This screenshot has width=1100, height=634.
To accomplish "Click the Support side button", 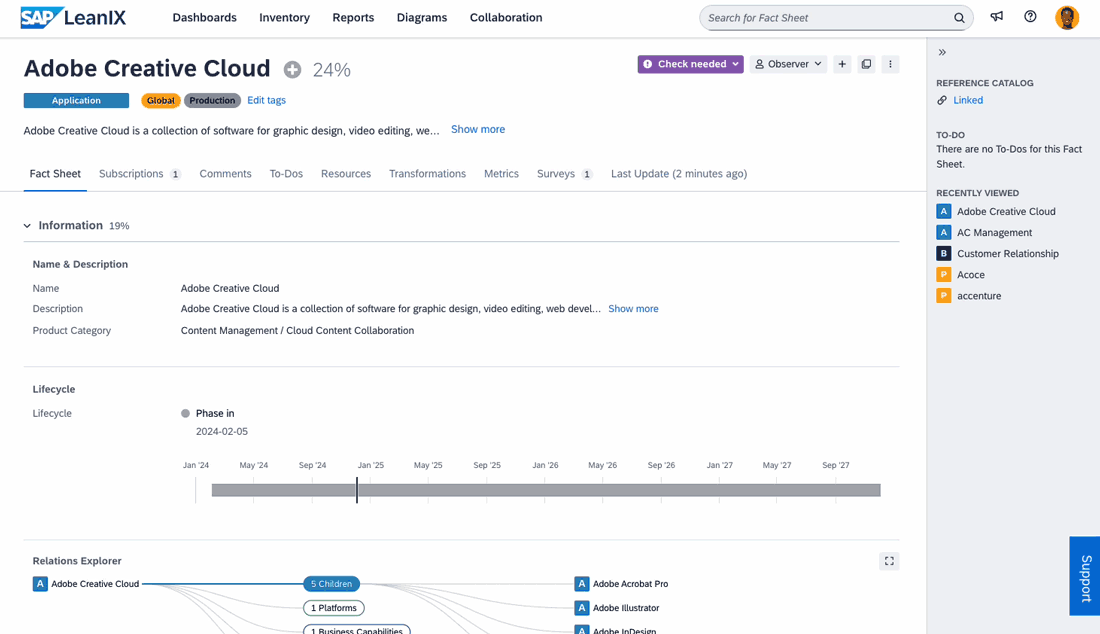I will [1085, 576].
